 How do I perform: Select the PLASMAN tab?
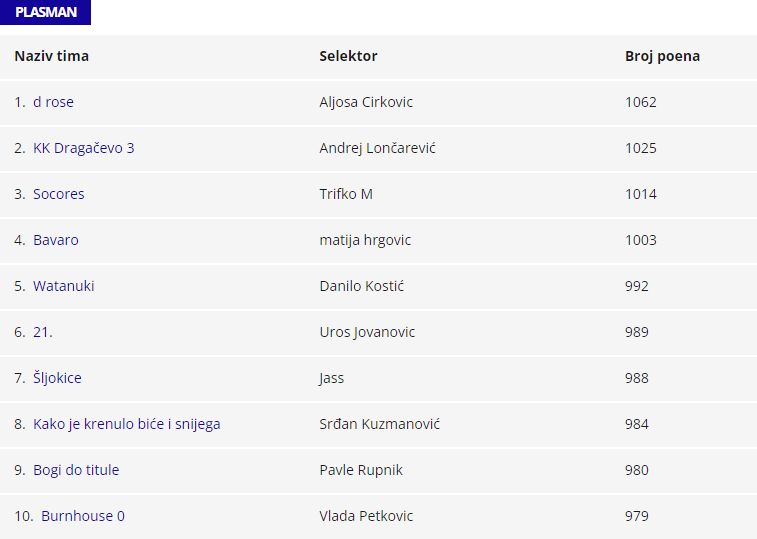pos(46,13)
